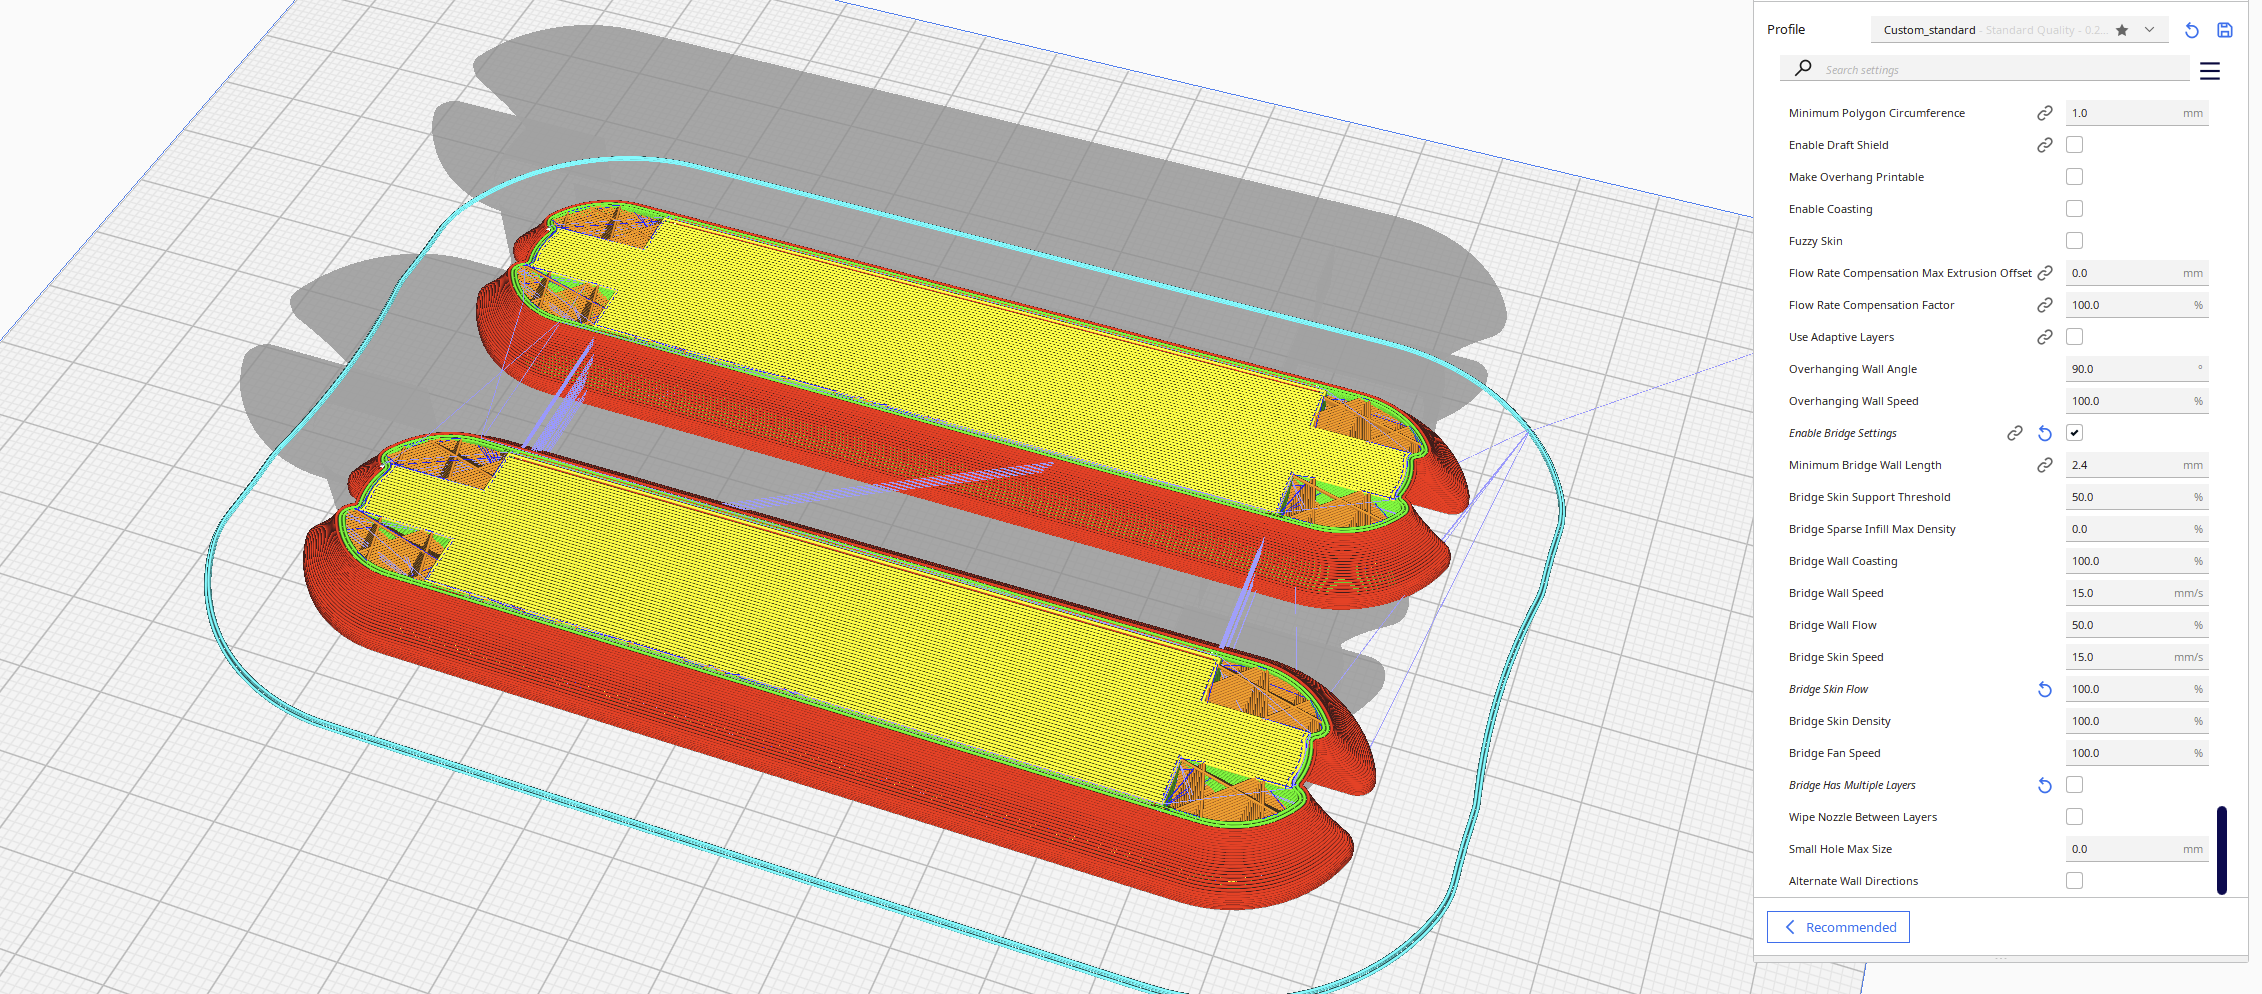Enable Make Overhang Printable
Viewport: 2262px width, 994px height.
point(2074,176)
